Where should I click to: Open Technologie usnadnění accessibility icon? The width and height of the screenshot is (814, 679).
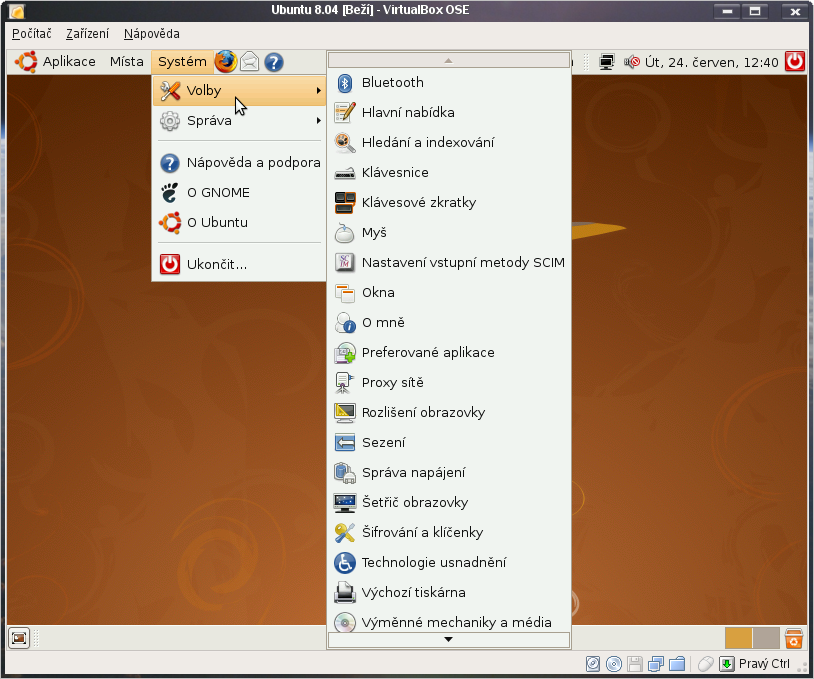click(345, 563)
